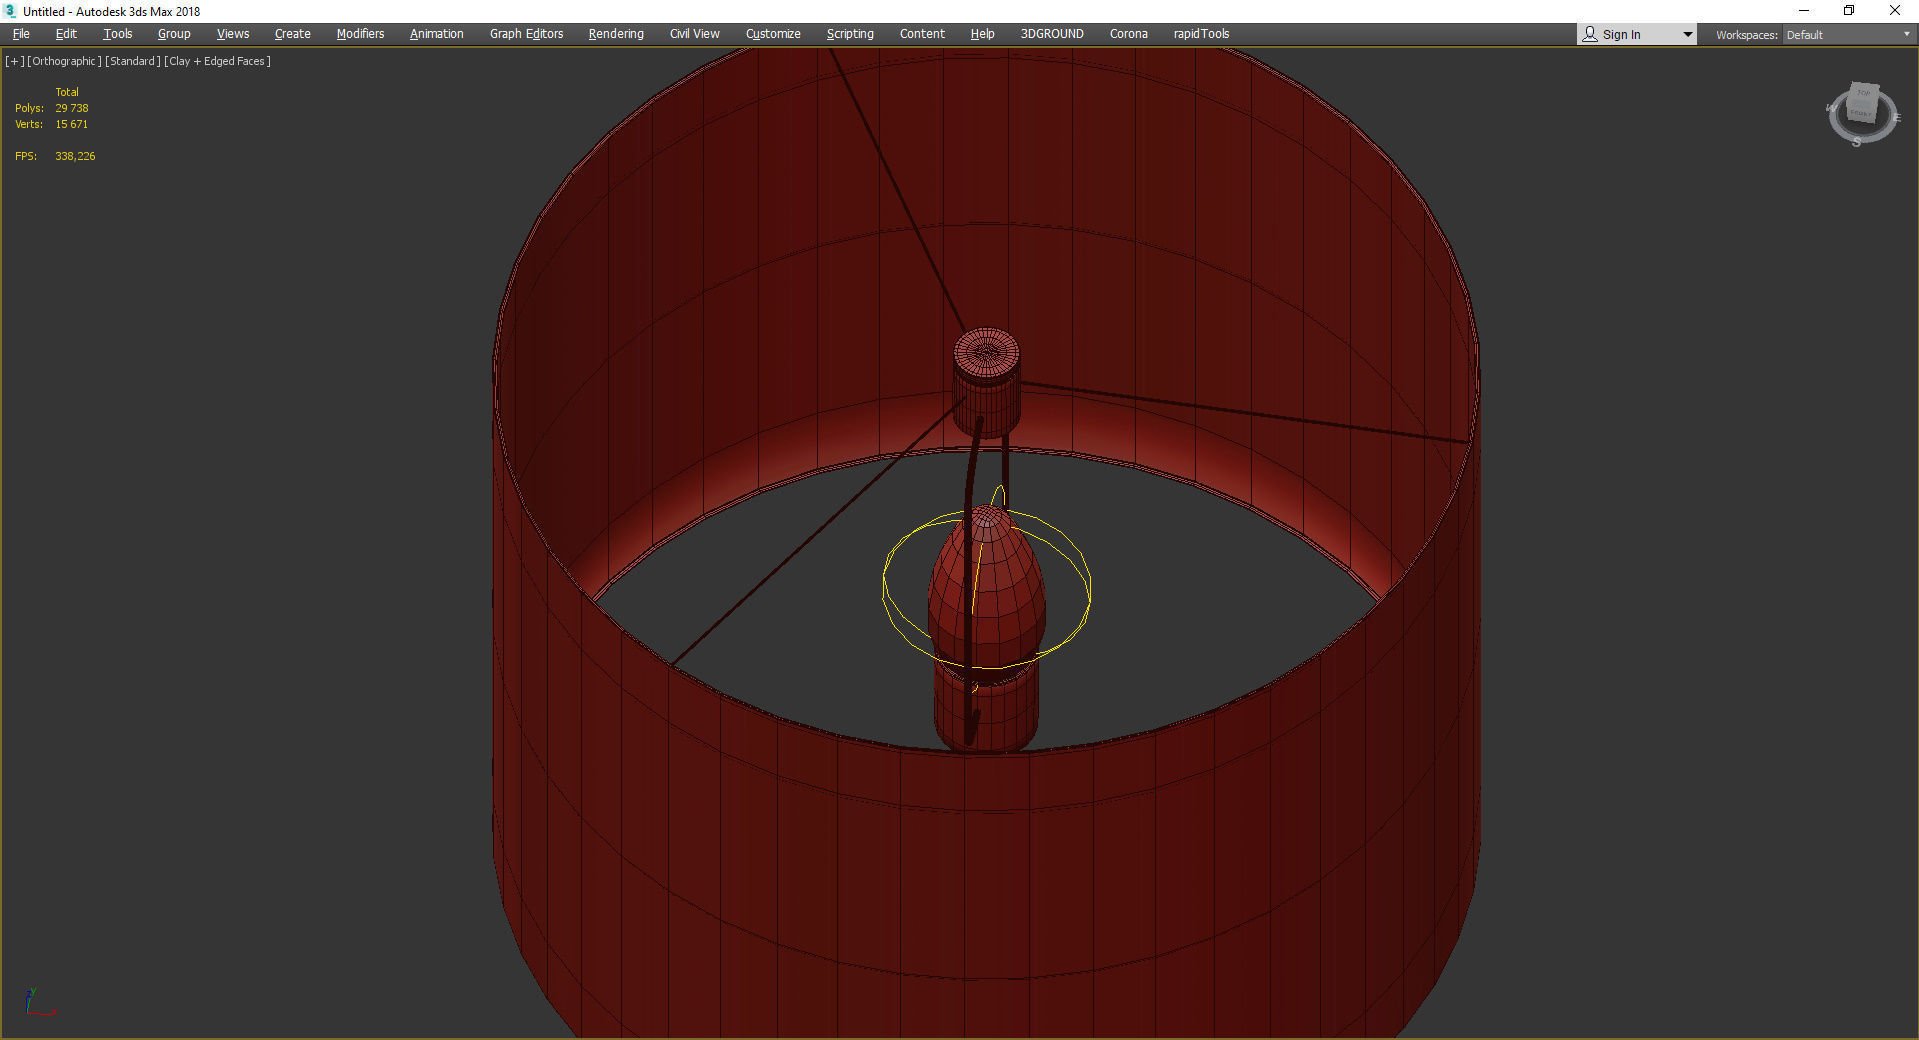1919x1040 pixels.
Task: Open the Rendering menu
Action: (x=616, y=34)
